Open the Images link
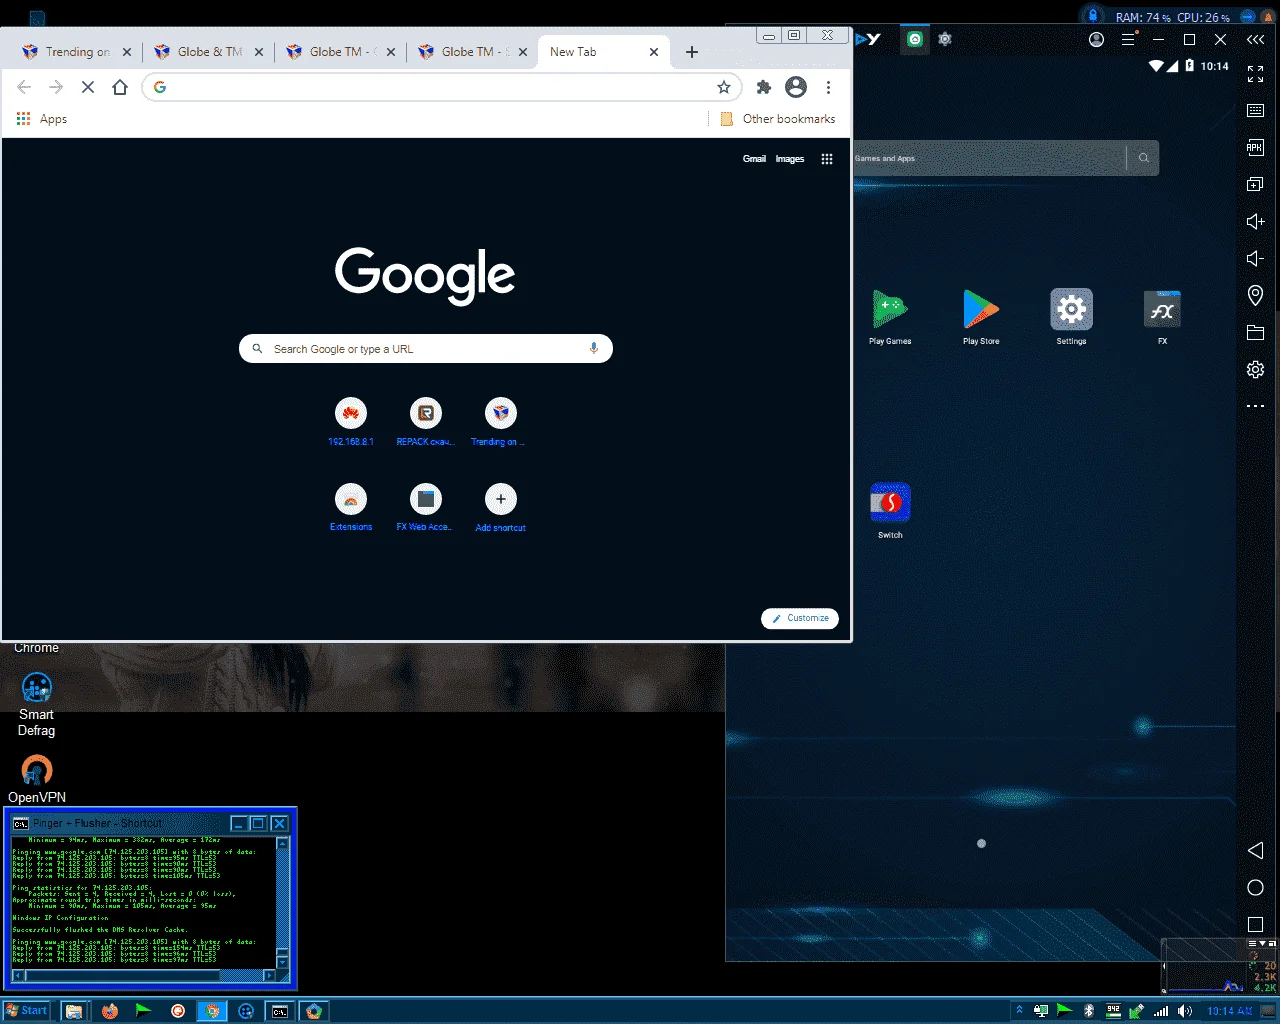Viewport: 1280px width, 1024px height. 790,159
